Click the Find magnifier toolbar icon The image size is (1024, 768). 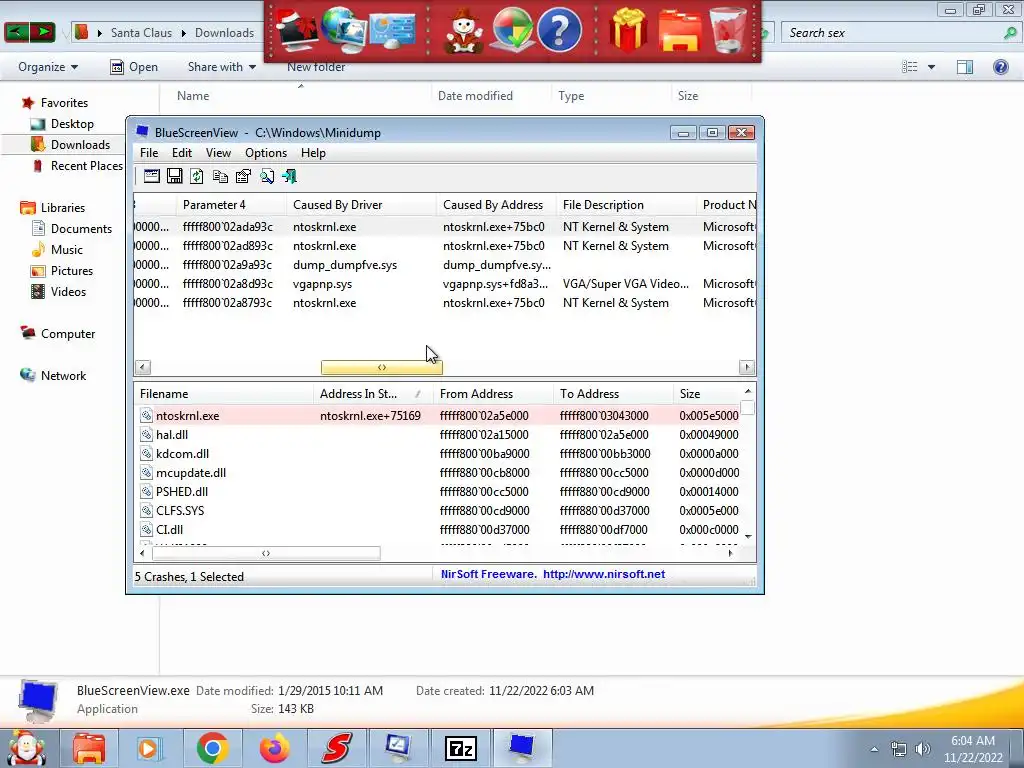(x=266, y=176)
